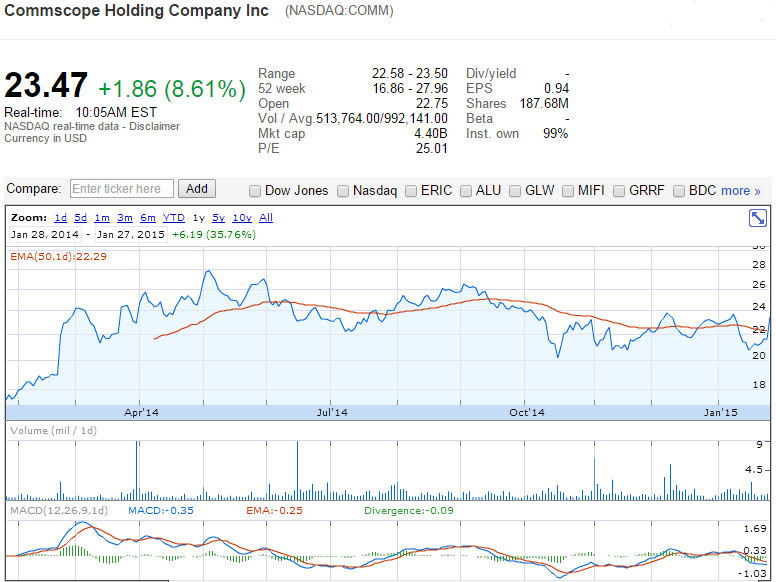Click the EPS value 0.94
This screenshot has width=776, height=582.
pyautogui.click(x=556, y=89)
